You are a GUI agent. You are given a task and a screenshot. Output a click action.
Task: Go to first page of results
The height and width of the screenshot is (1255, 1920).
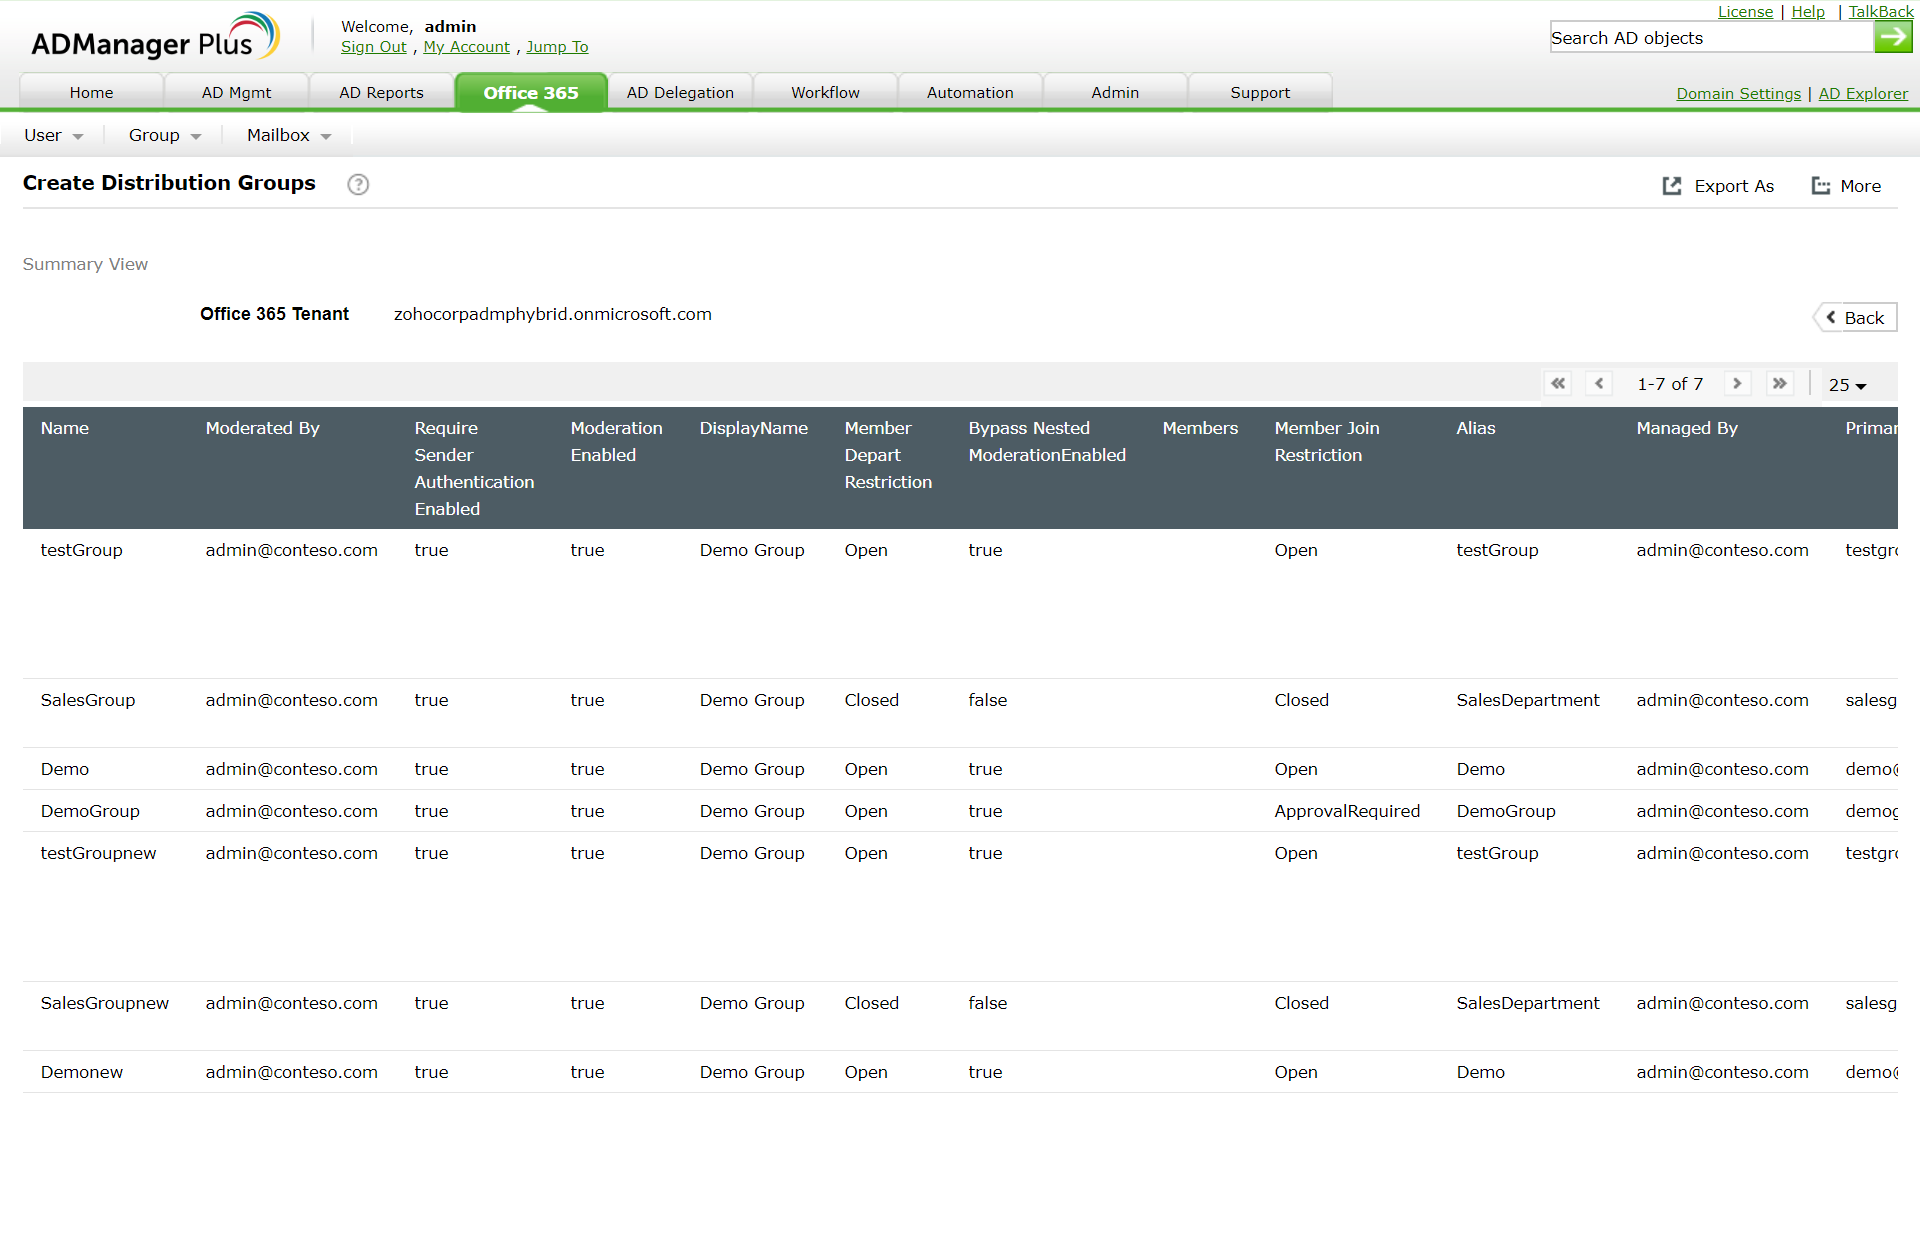1558,384
